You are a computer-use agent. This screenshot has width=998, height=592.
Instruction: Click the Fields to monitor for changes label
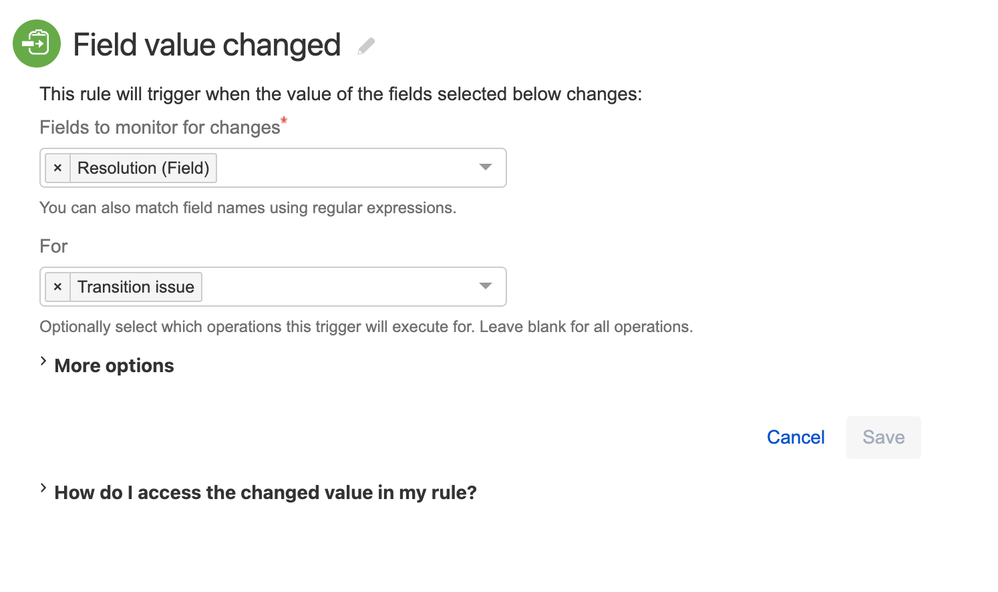pos(159,128)
